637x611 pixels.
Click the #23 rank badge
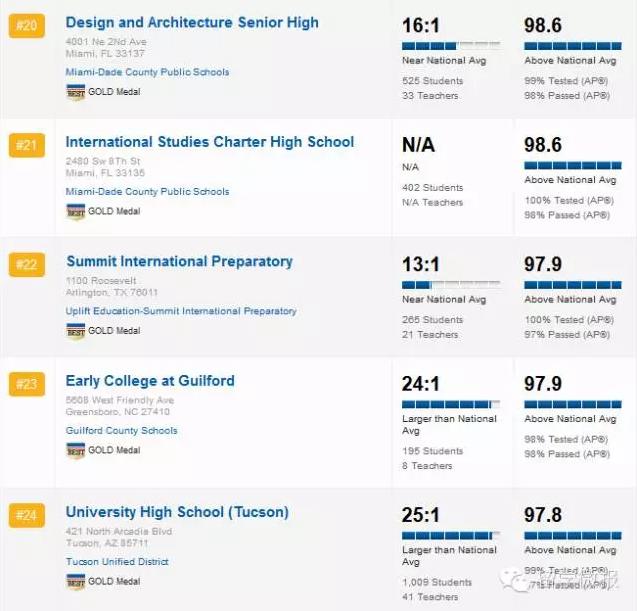pyautogui.click(x=25, y=384)
